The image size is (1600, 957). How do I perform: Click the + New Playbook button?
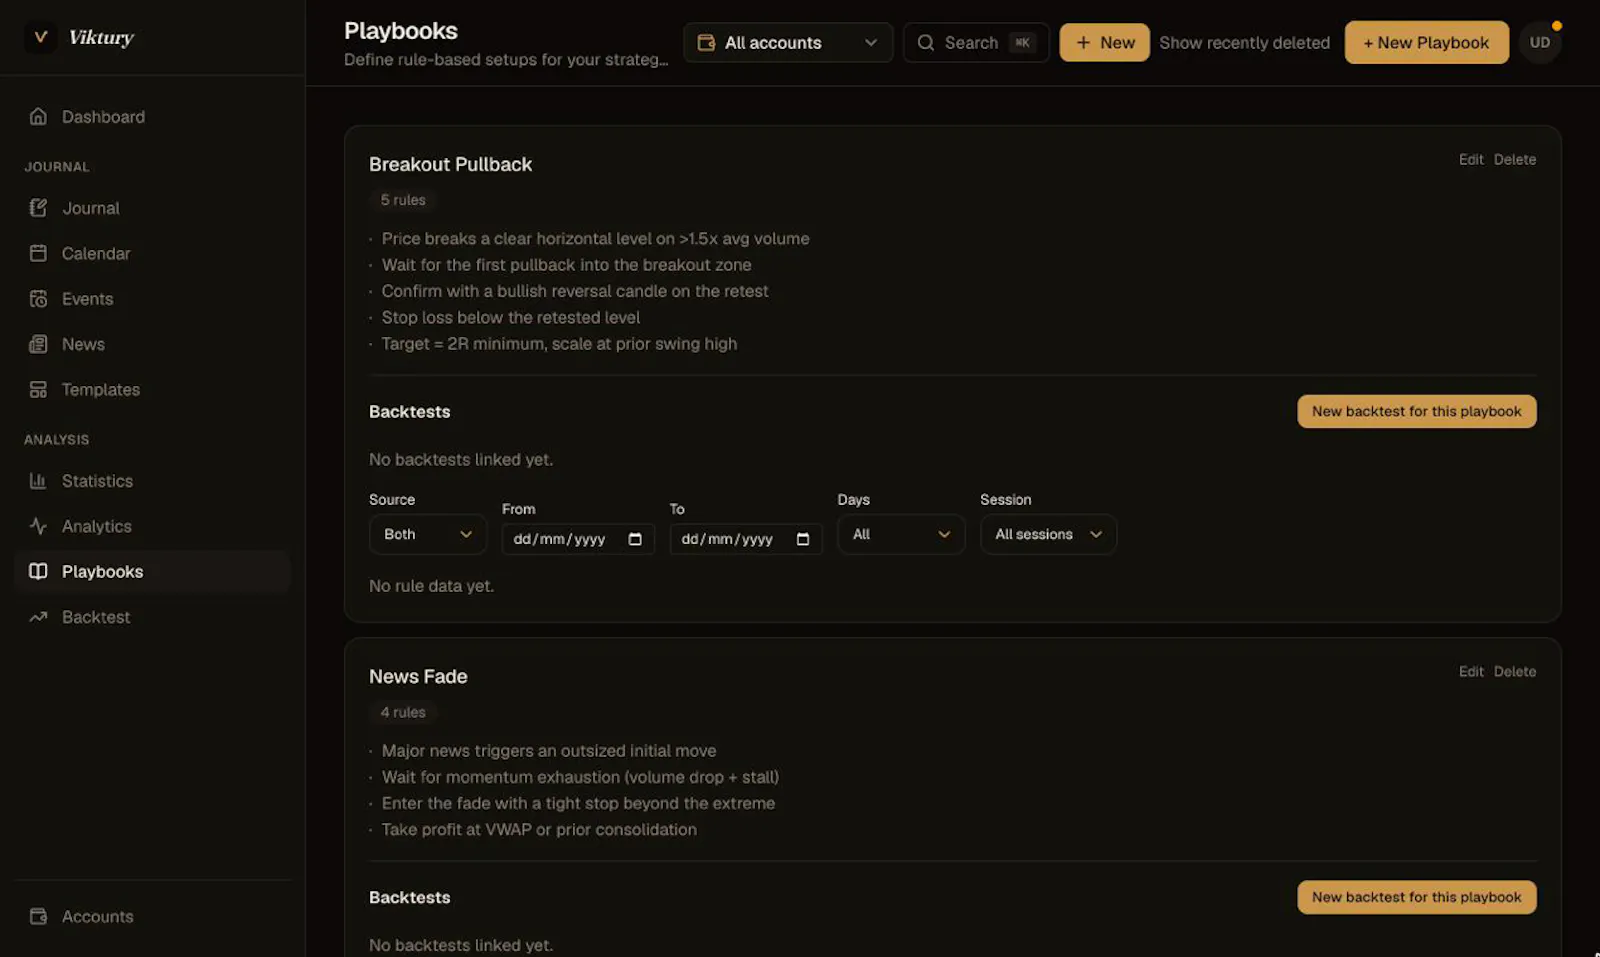coord(1426,43)
